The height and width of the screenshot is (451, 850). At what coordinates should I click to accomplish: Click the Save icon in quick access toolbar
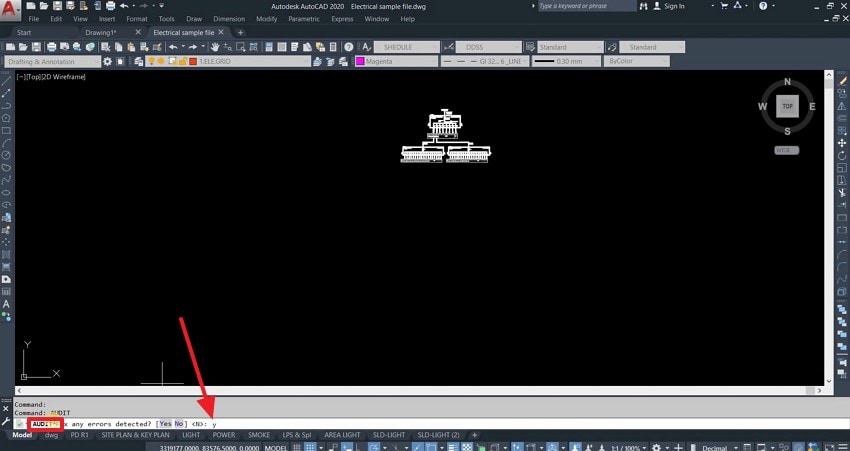(x=57, y=6)
